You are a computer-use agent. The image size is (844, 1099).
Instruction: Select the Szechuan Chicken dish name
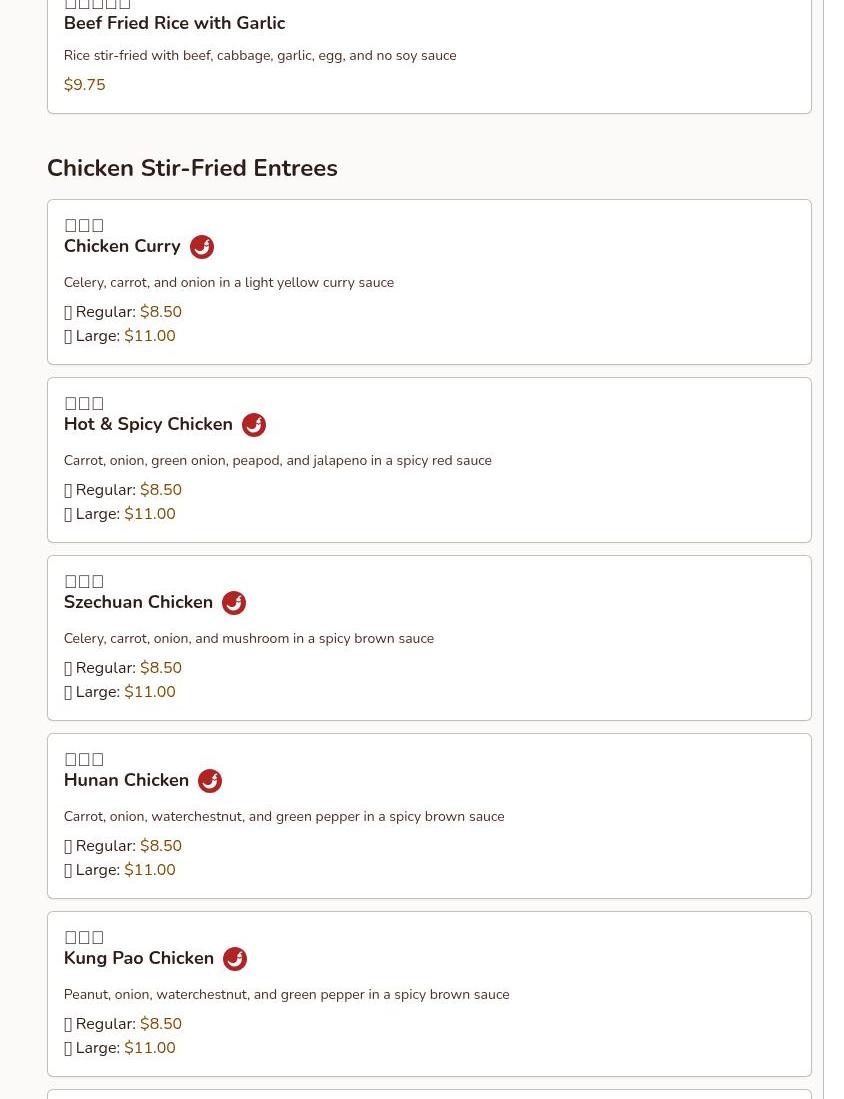138,602
